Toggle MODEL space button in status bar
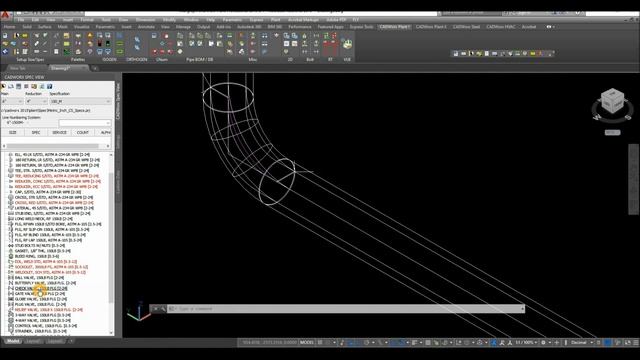Image resolution: width=640 pixels, height=360 pixels. [307, 342]
